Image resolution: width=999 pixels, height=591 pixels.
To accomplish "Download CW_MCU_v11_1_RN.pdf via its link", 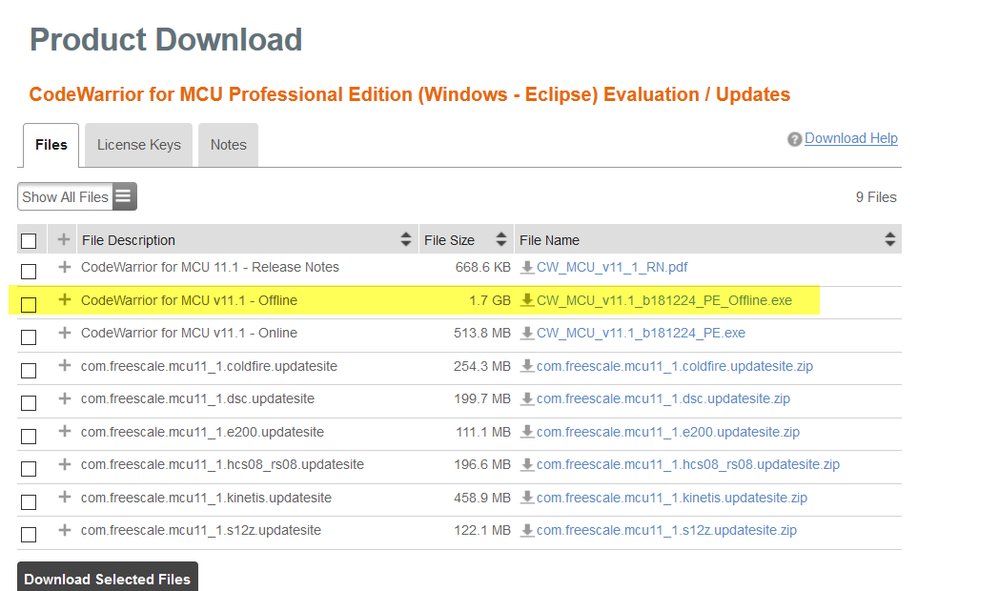I will coord(612,267).
